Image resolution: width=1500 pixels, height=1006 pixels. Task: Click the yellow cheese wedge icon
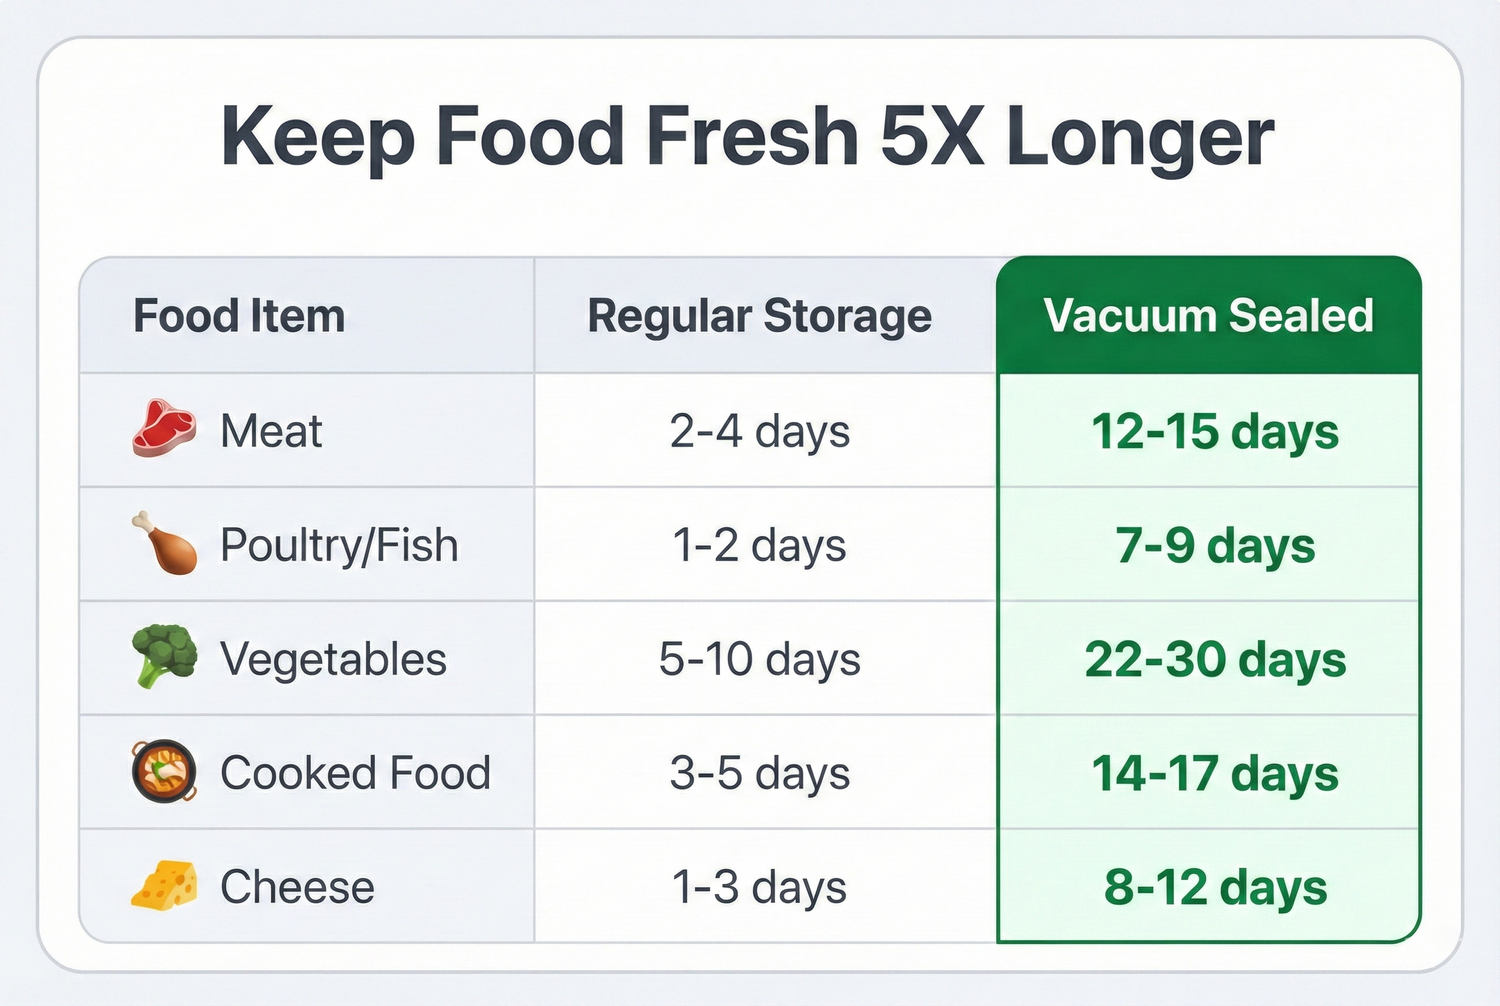point(163,885)
